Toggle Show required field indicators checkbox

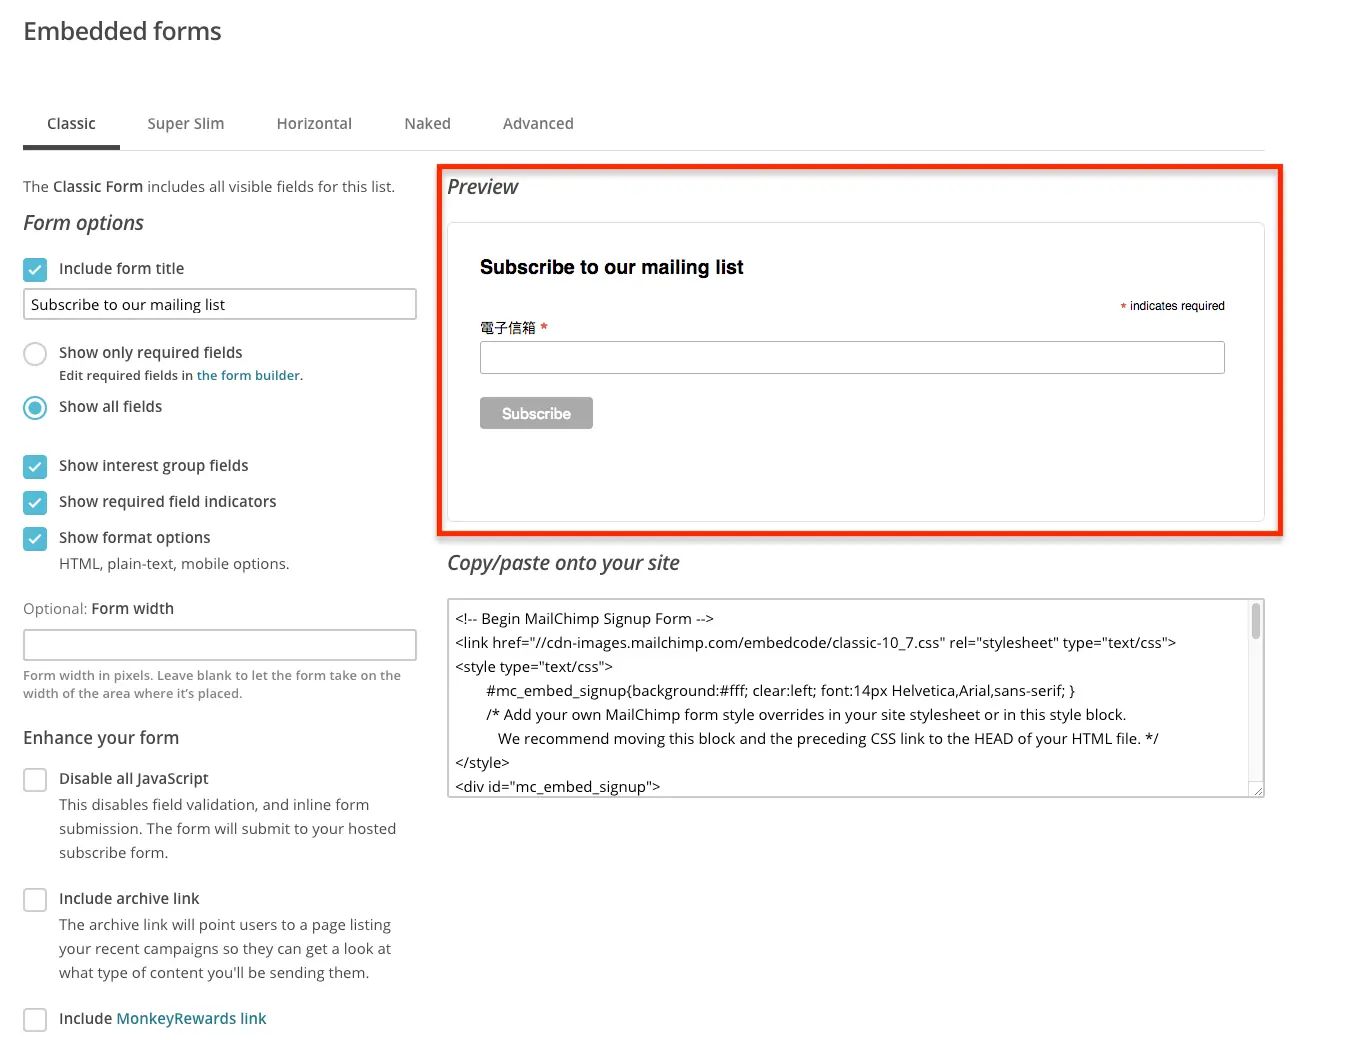tap(35, 503)
